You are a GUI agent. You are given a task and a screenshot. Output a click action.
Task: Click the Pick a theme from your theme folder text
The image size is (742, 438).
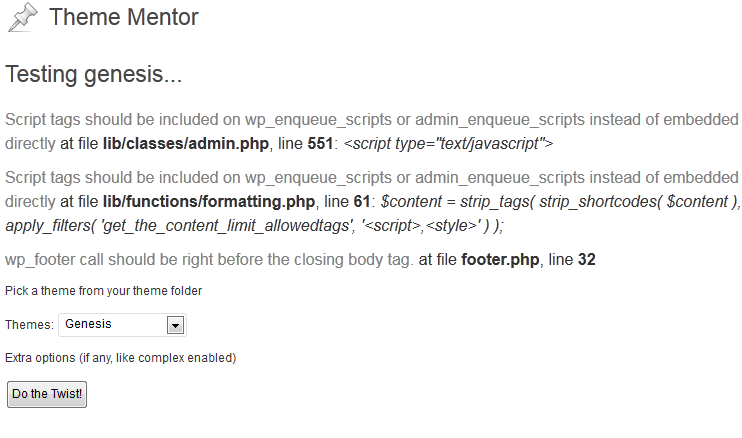[x=104, y=291]
